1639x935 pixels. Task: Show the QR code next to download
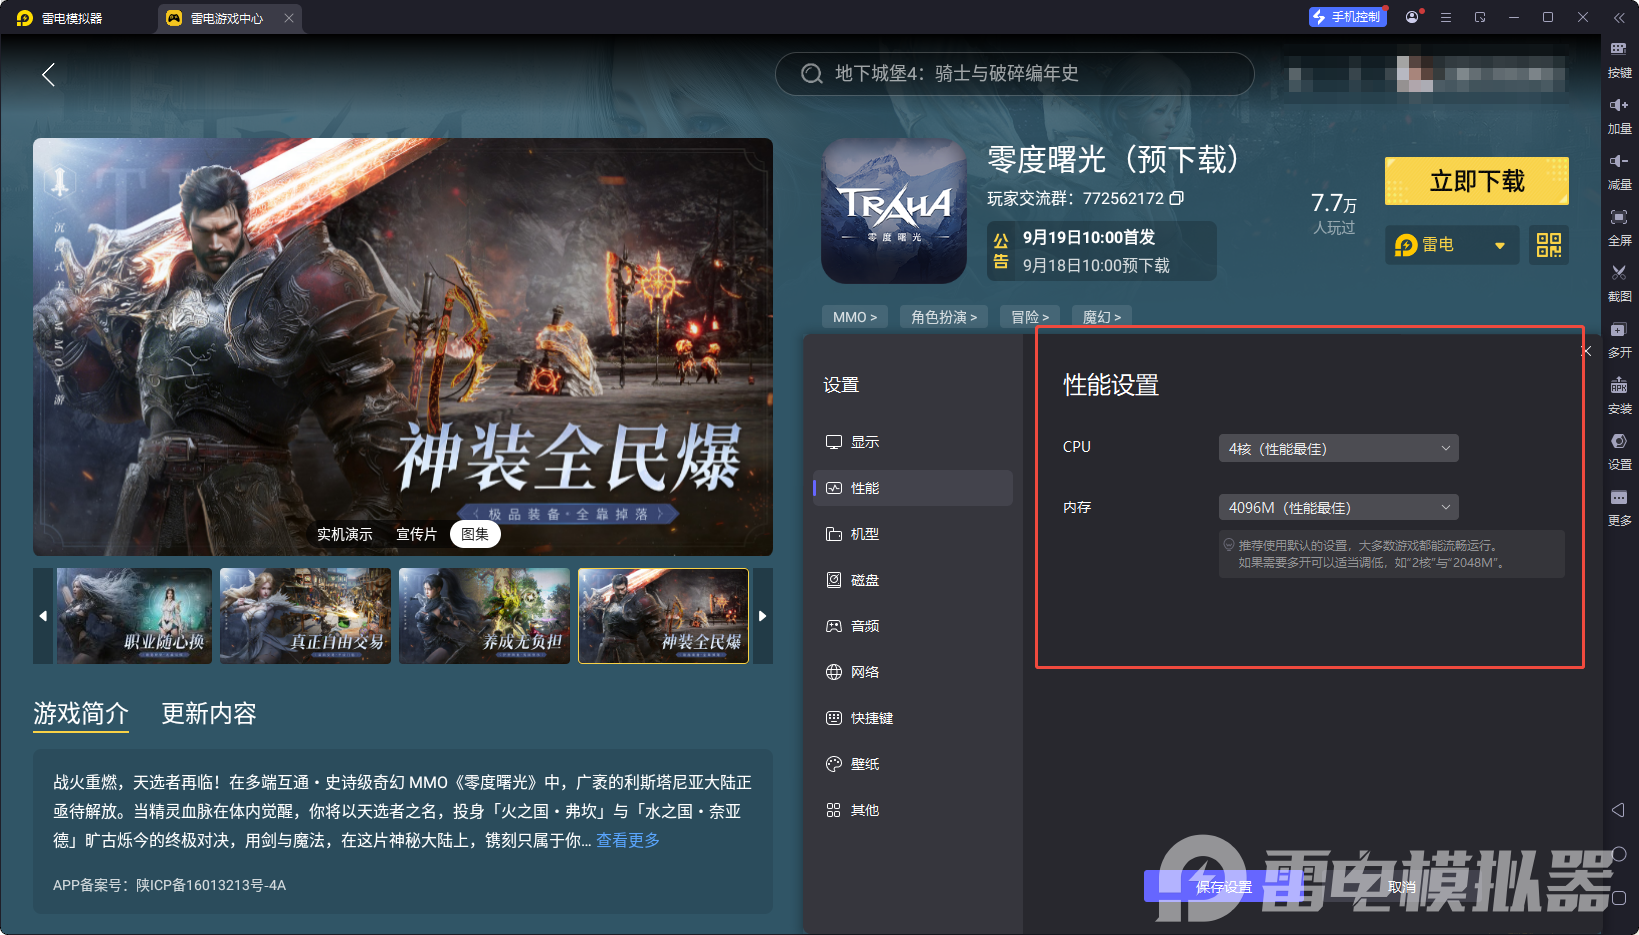click(x=1548, y=245)
